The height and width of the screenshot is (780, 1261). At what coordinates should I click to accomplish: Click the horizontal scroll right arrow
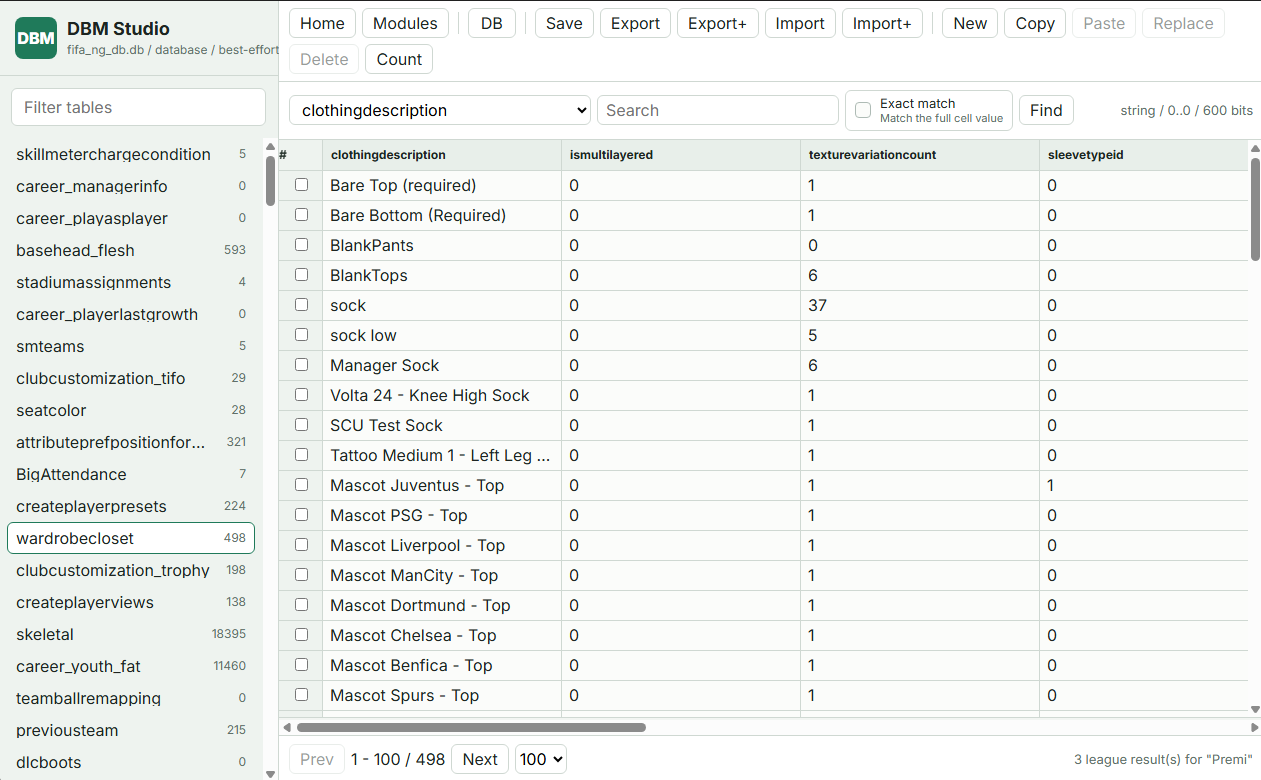click(x=1255, y=727)
